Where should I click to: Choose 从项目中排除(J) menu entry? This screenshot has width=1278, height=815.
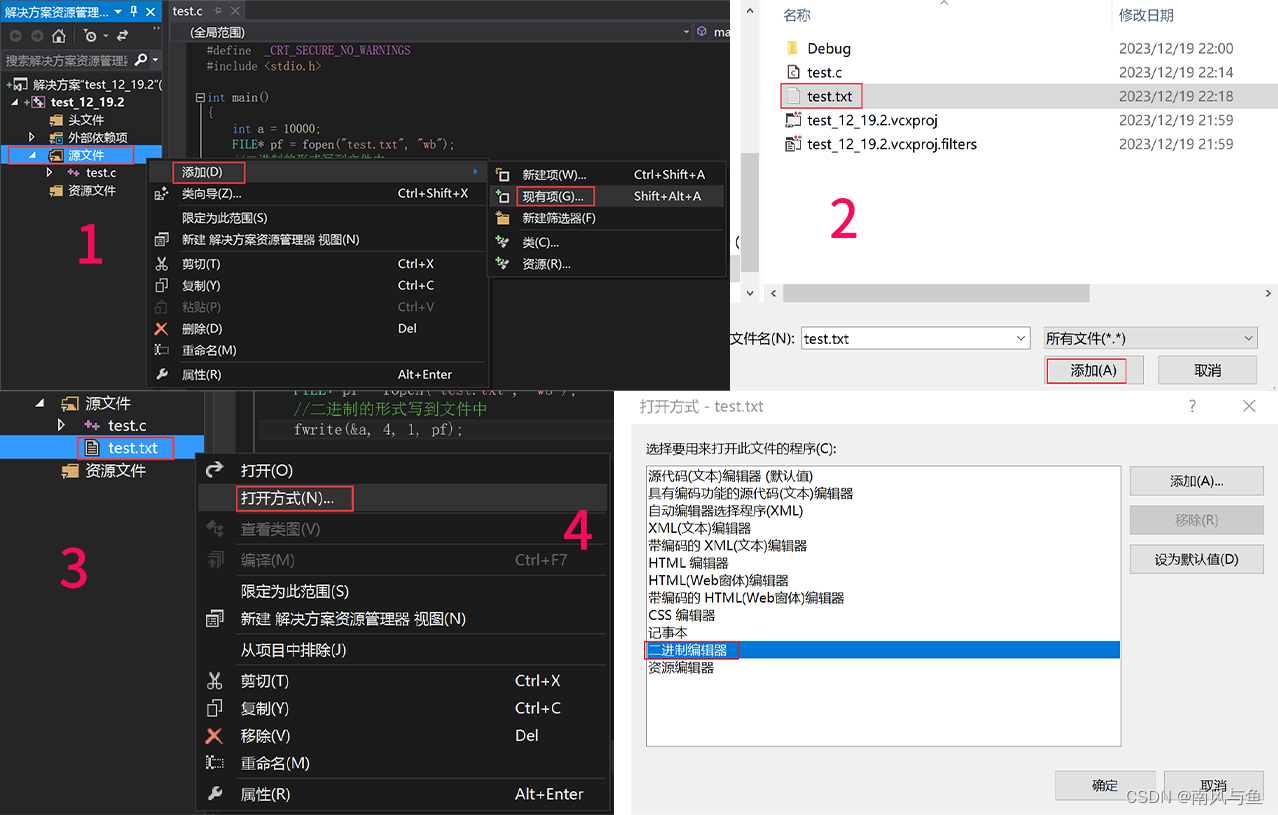click(293, 650)
